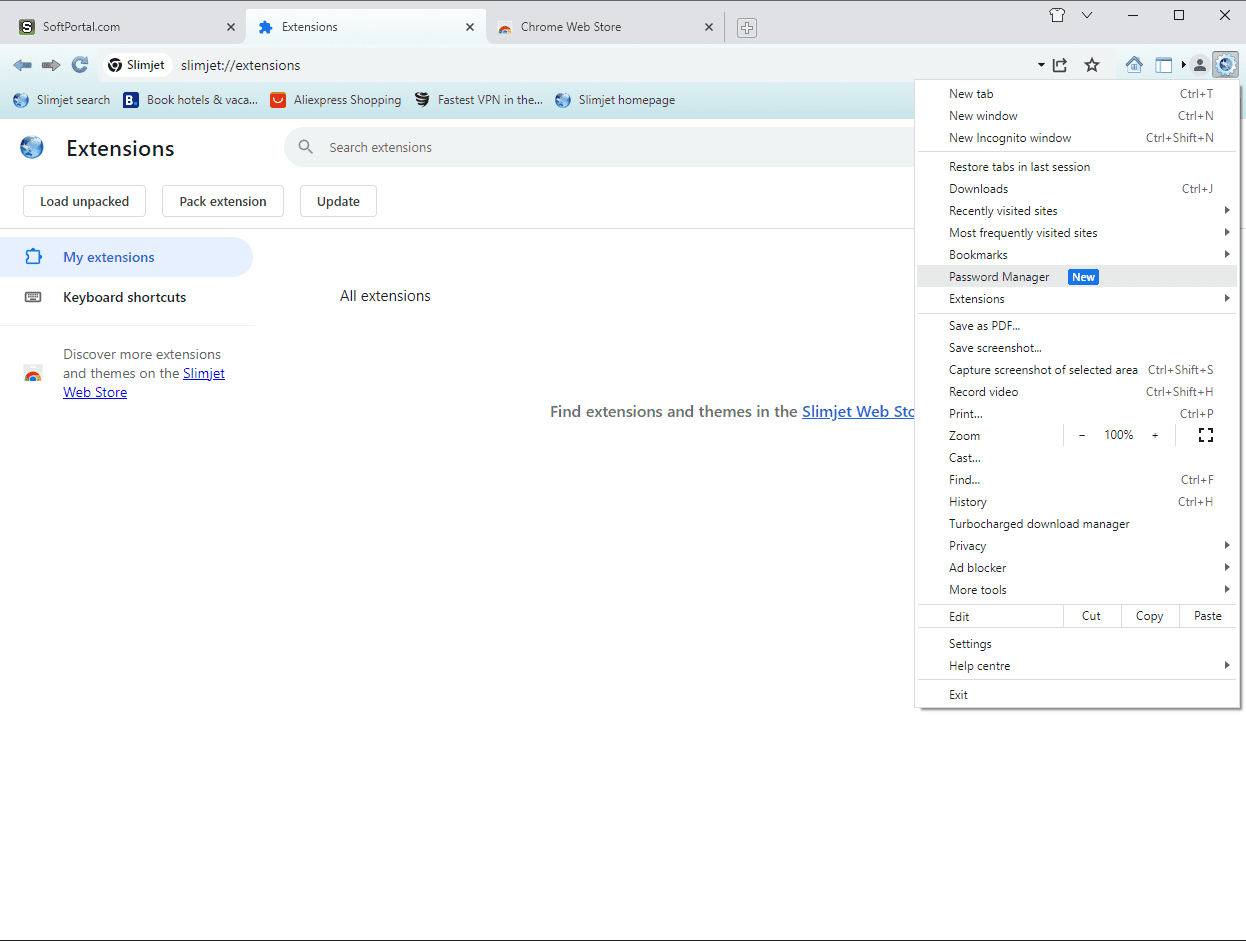This screenshot has height=941, width=1246.
Task: Click Cut in the Edit row
Action: coord(1092,616)
